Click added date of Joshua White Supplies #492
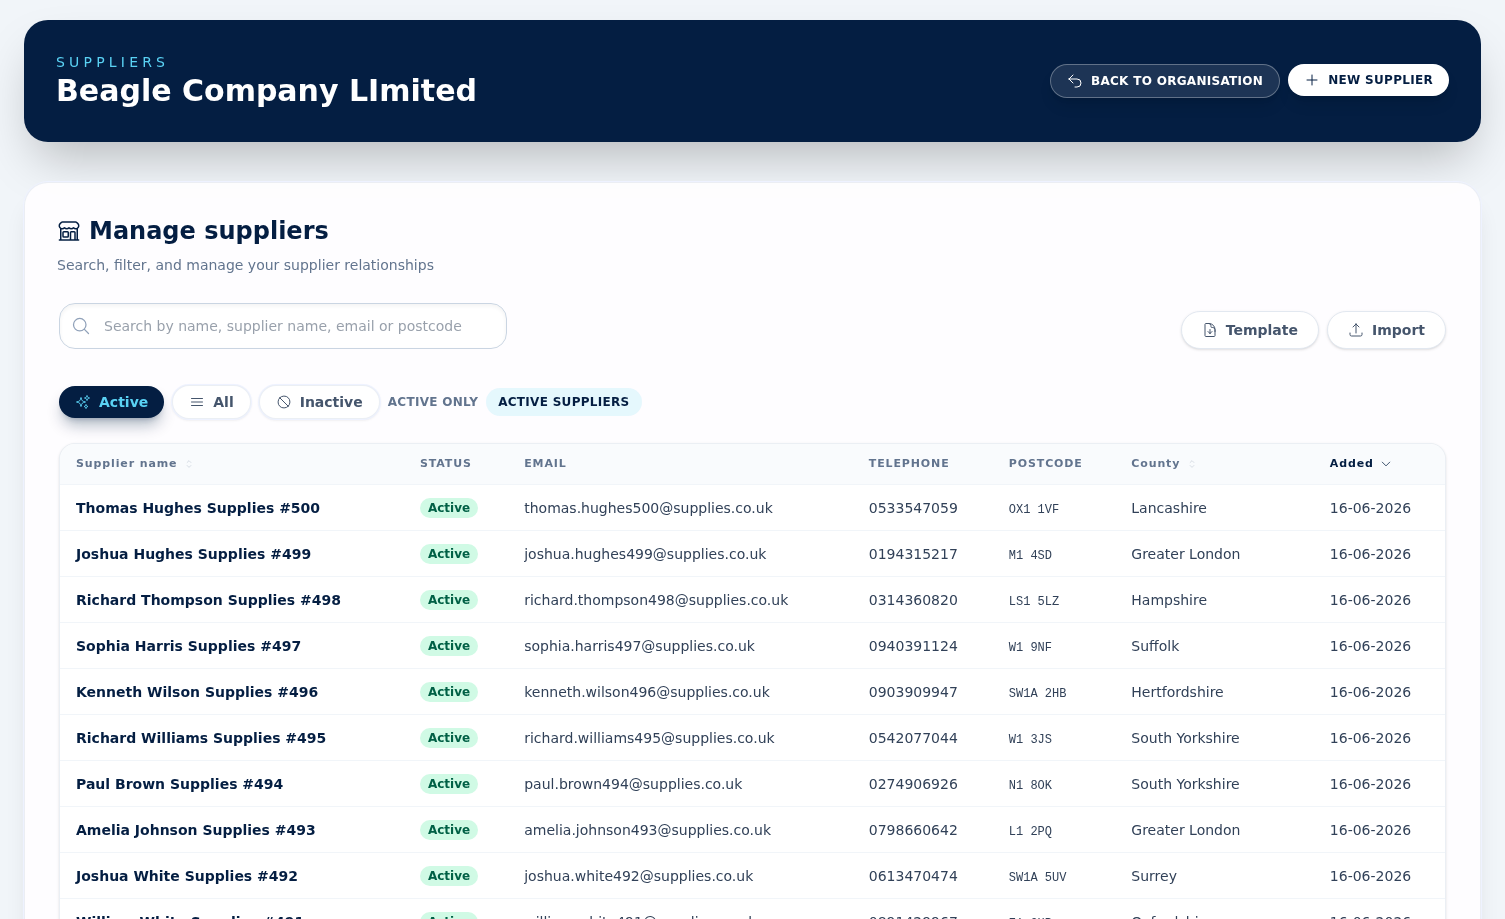1505x919 pixels. click(1370, 876)
